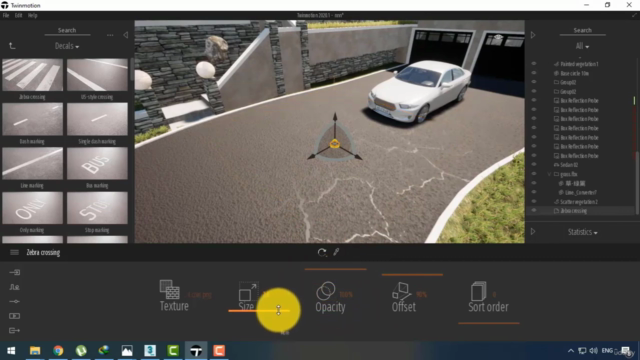Open the Offset setting
Image resolution: width=640 pixels, height=360 pixels.
pos(404,297)
